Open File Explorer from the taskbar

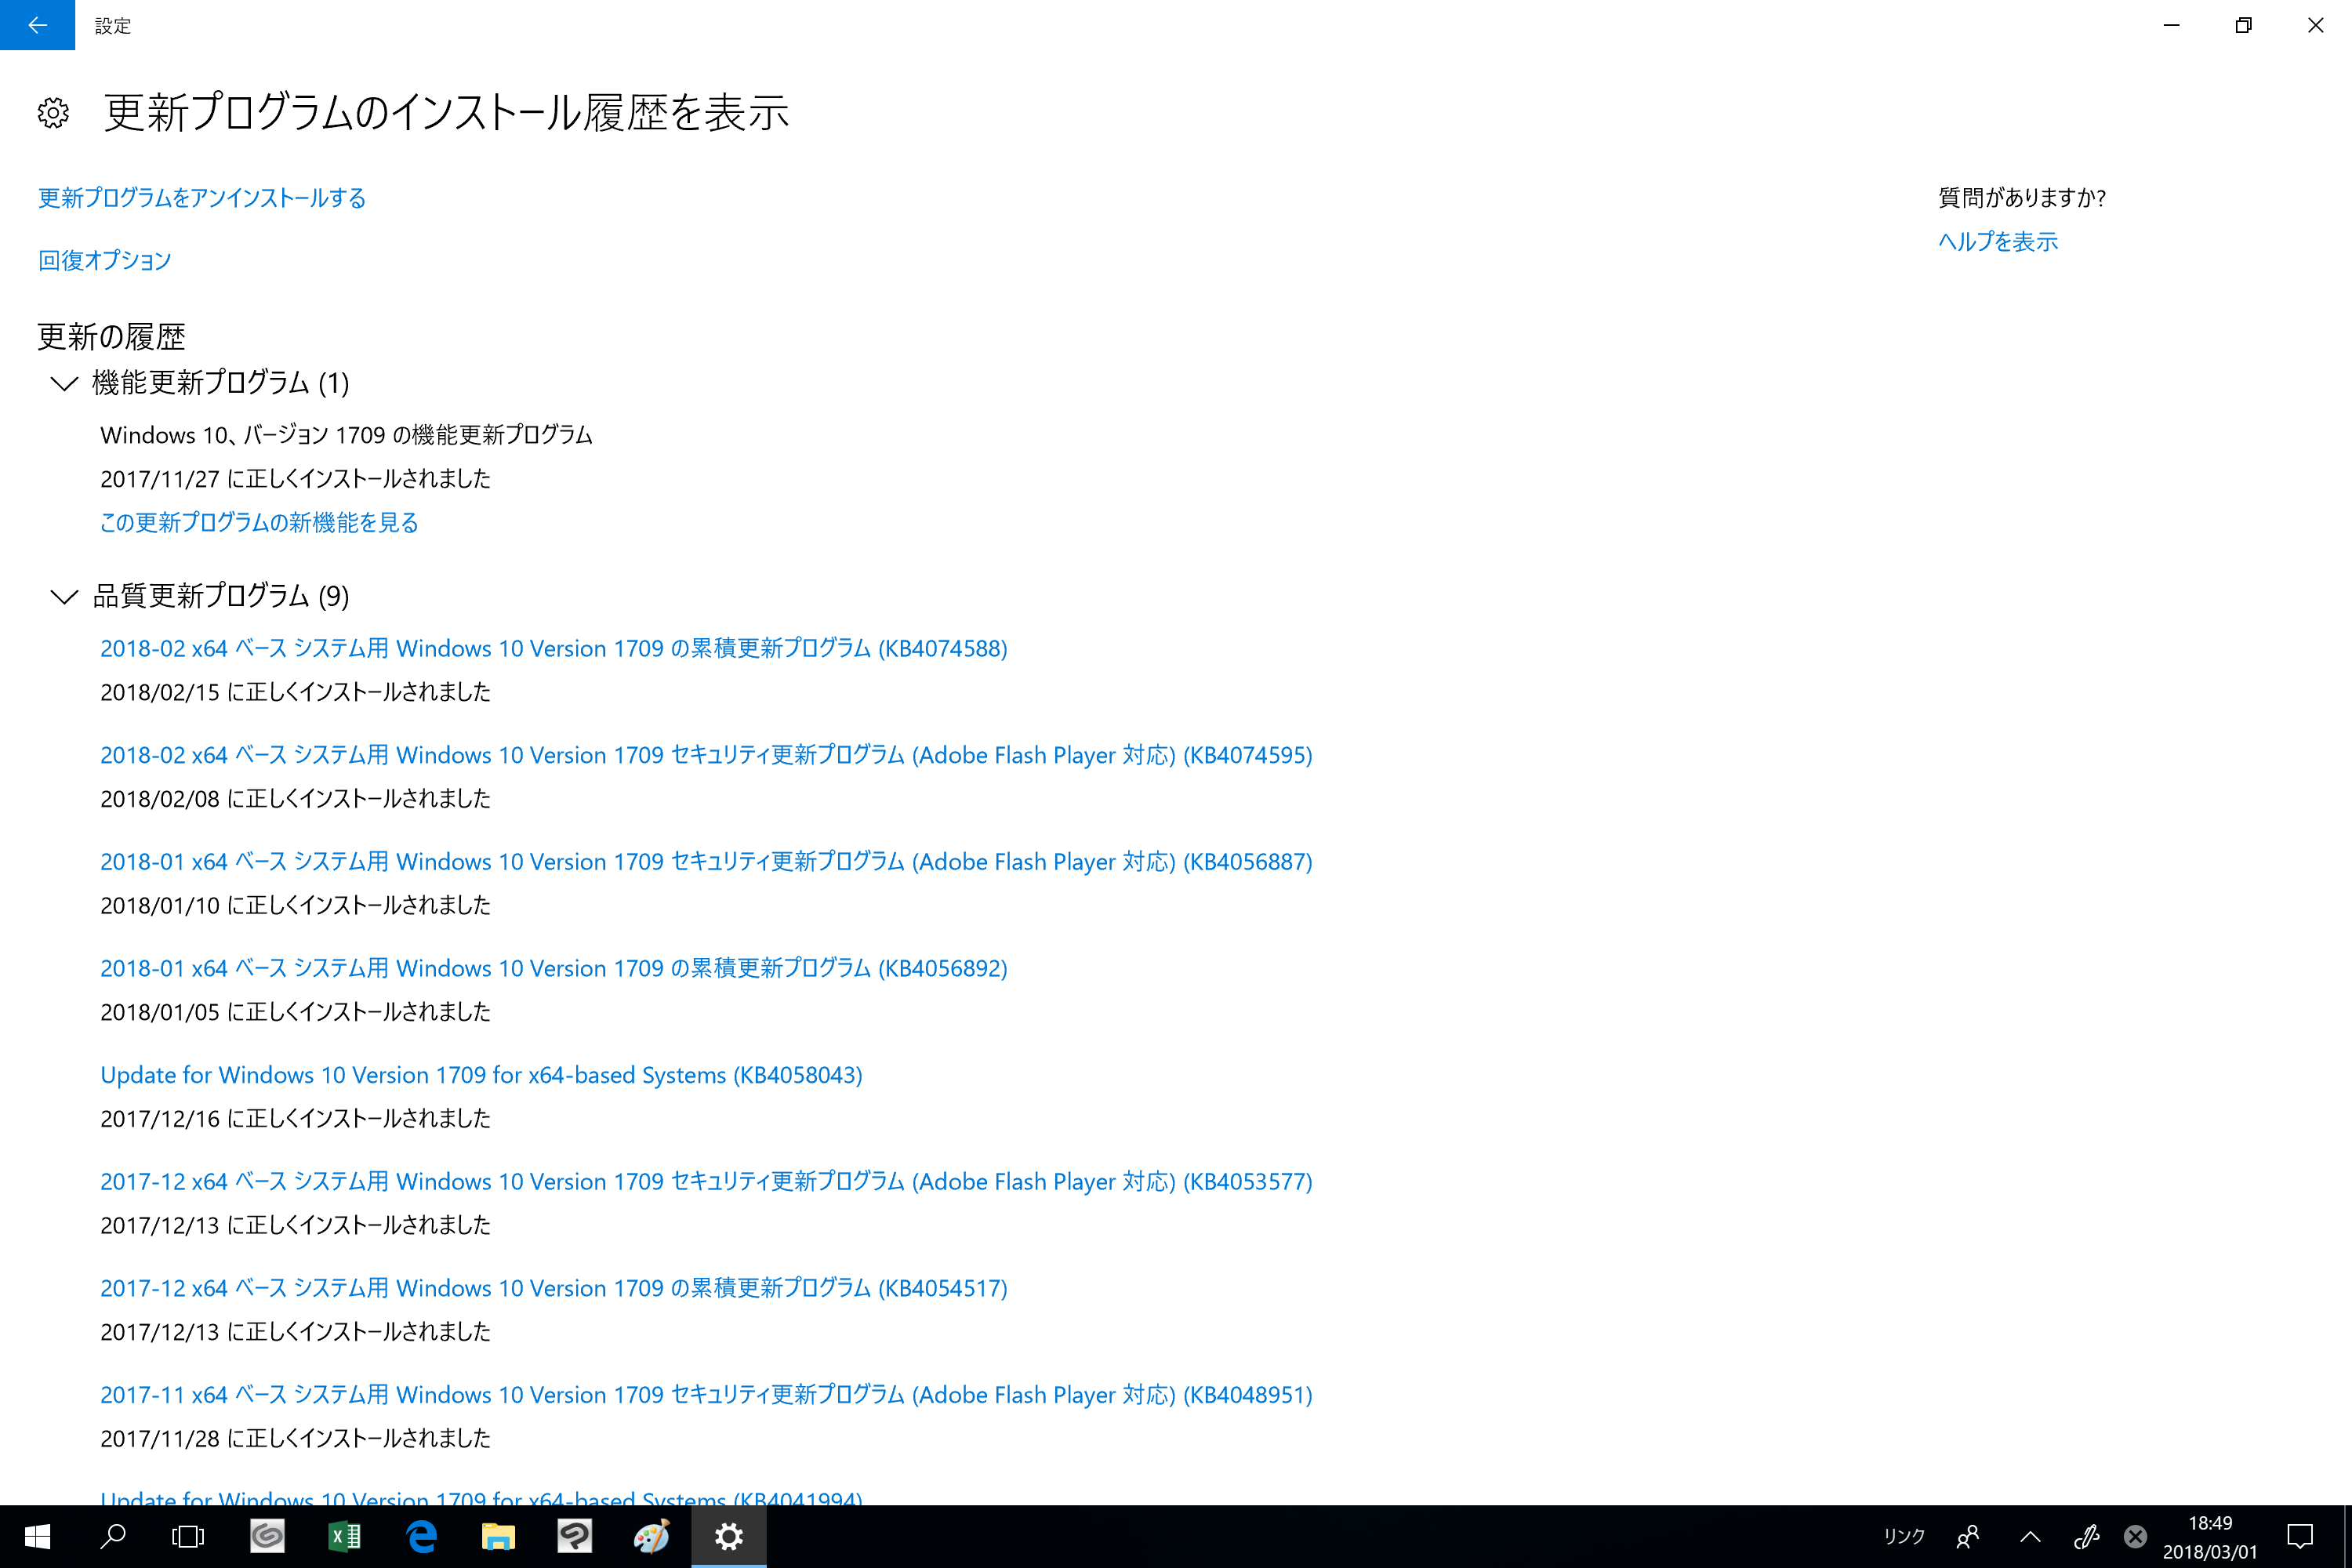tap(498, 1536)
